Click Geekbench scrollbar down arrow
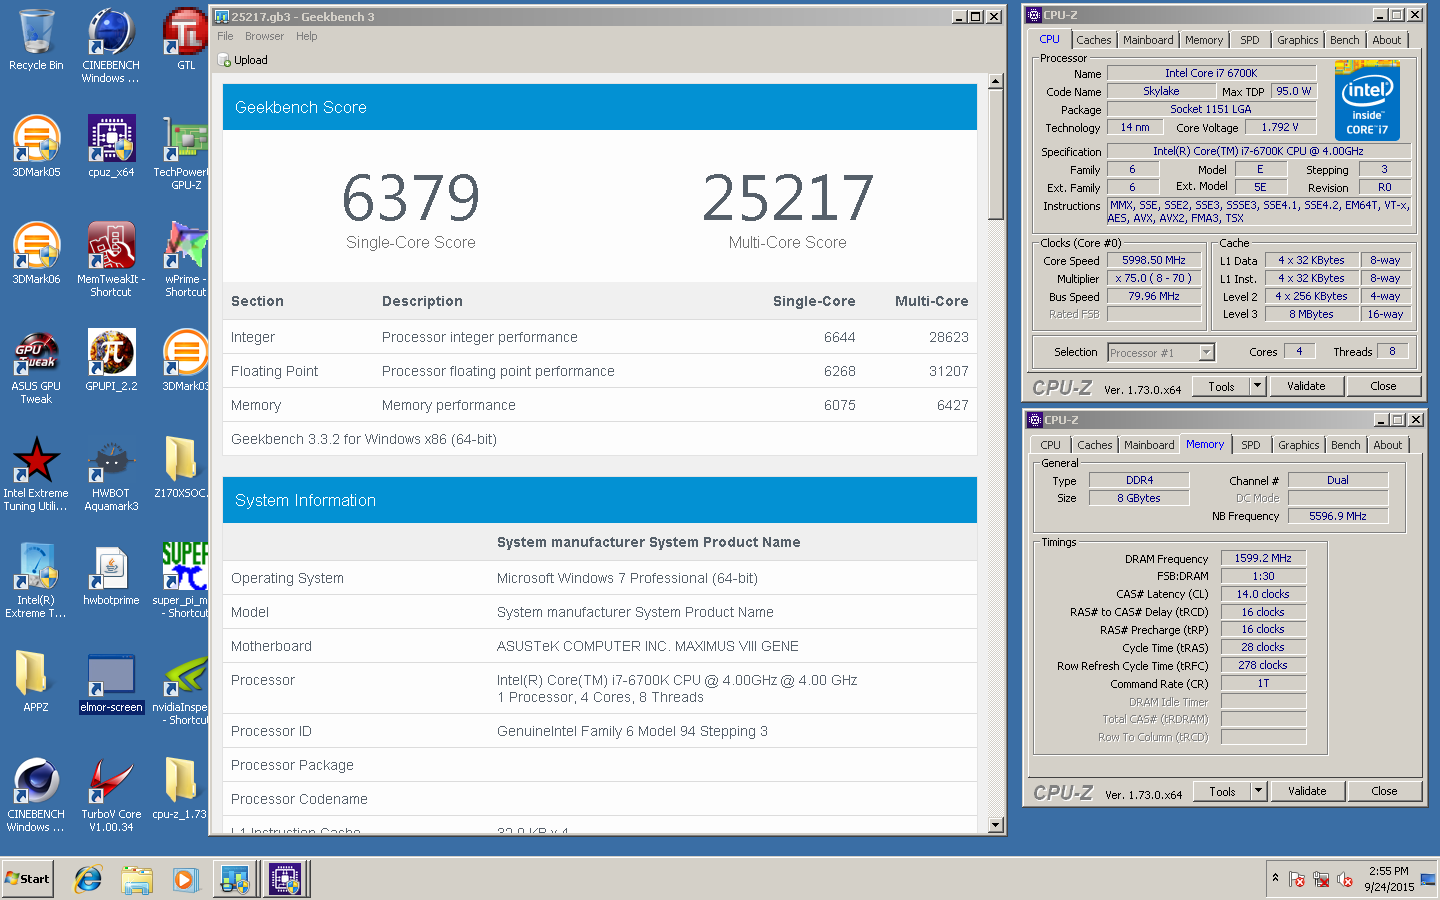Image resolution: width=1440 pixels, height=900 pixels. 995,825
